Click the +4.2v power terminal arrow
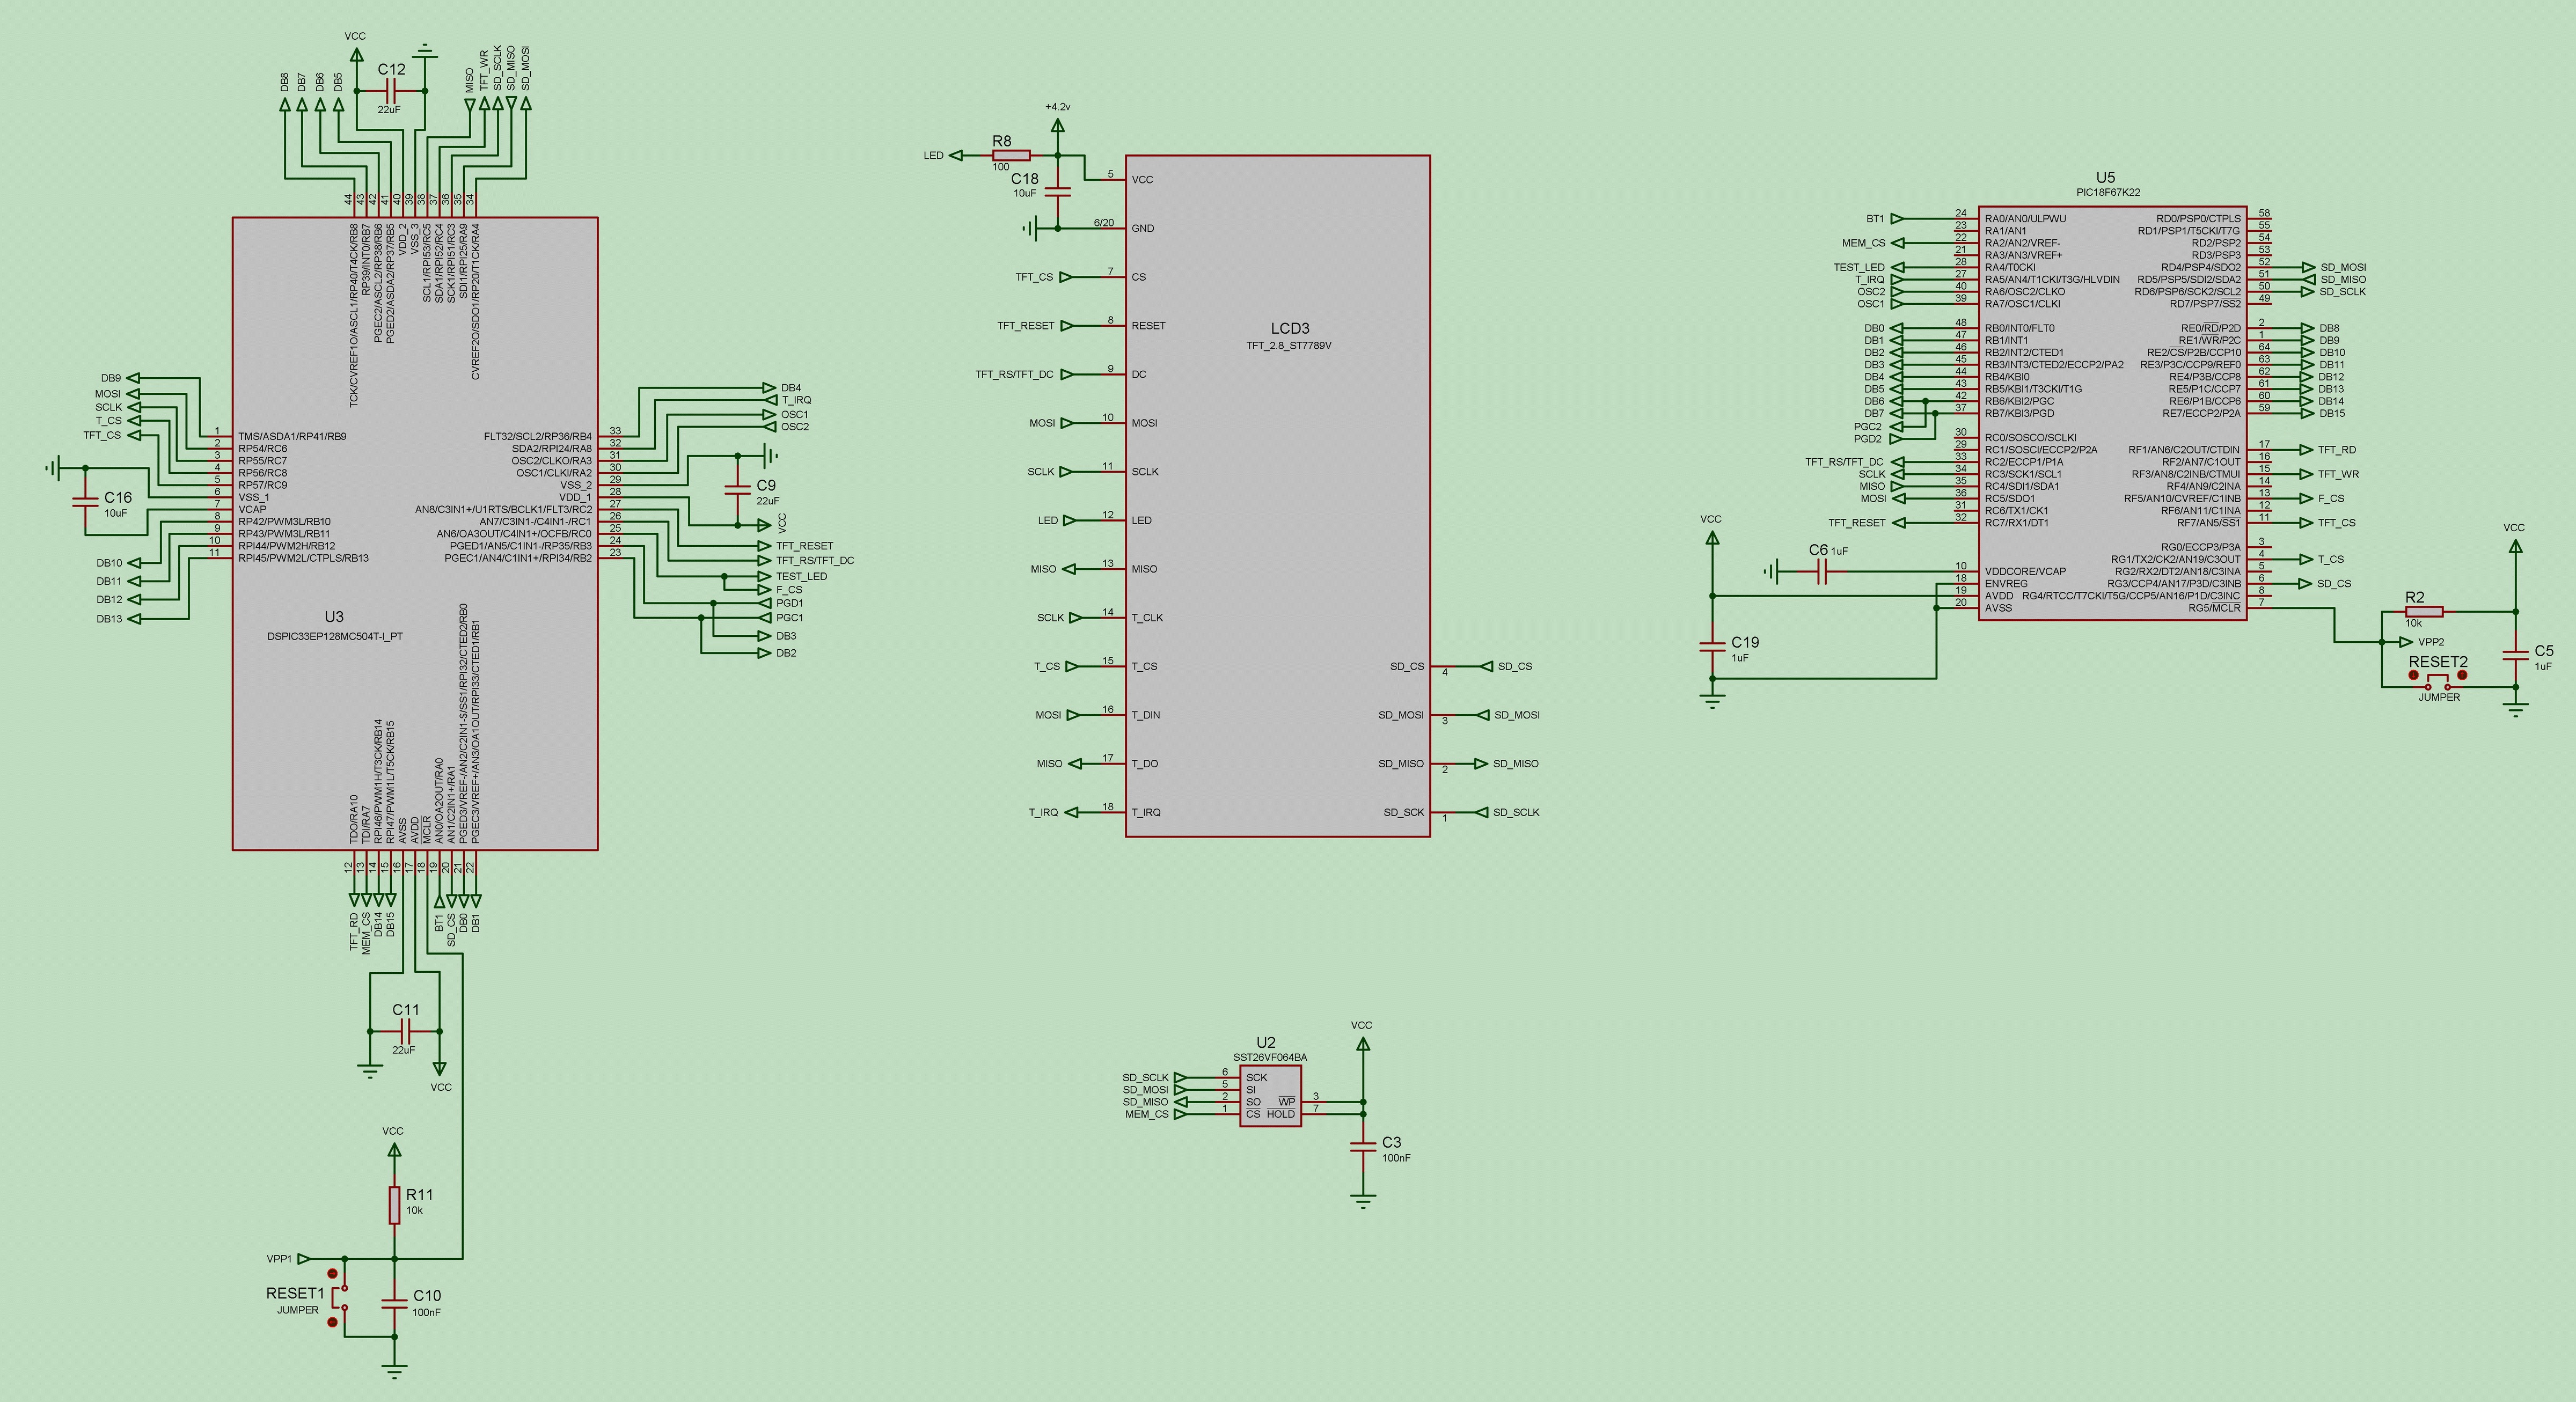 click(1057, 125)
